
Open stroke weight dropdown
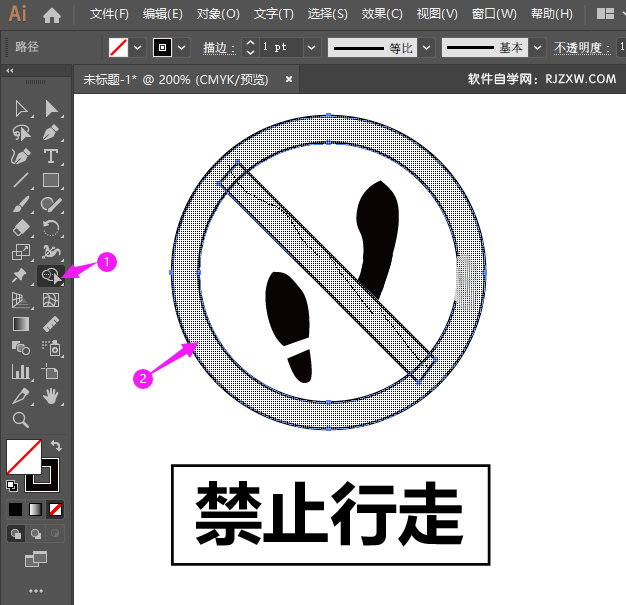311,48
